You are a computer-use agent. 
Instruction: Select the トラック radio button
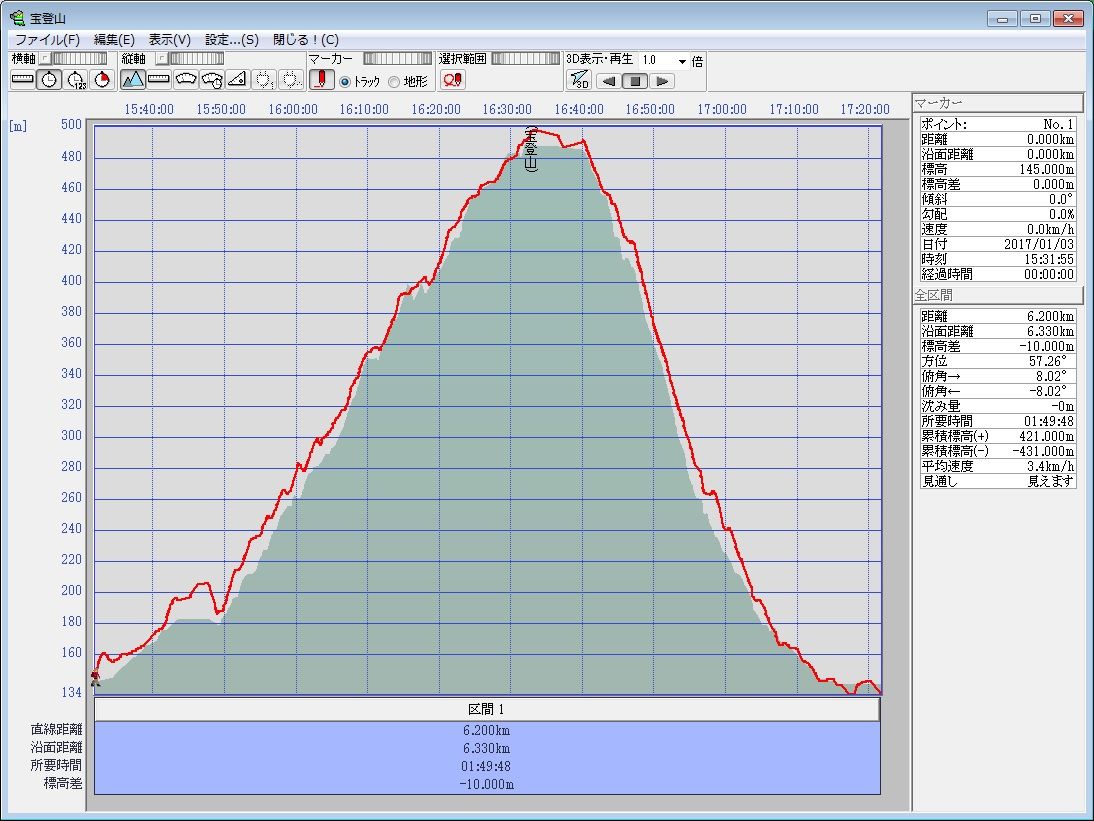[345, 81]
